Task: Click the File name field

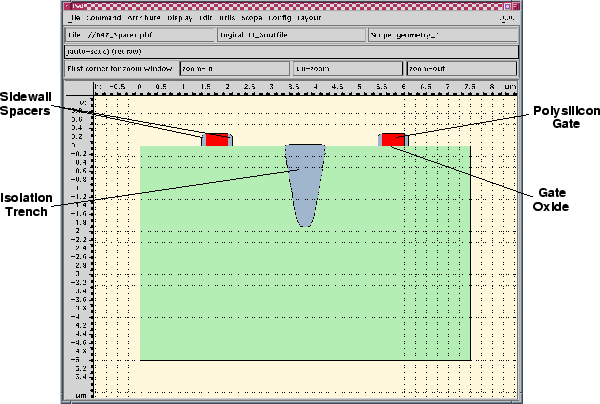Action: (139, 34)
